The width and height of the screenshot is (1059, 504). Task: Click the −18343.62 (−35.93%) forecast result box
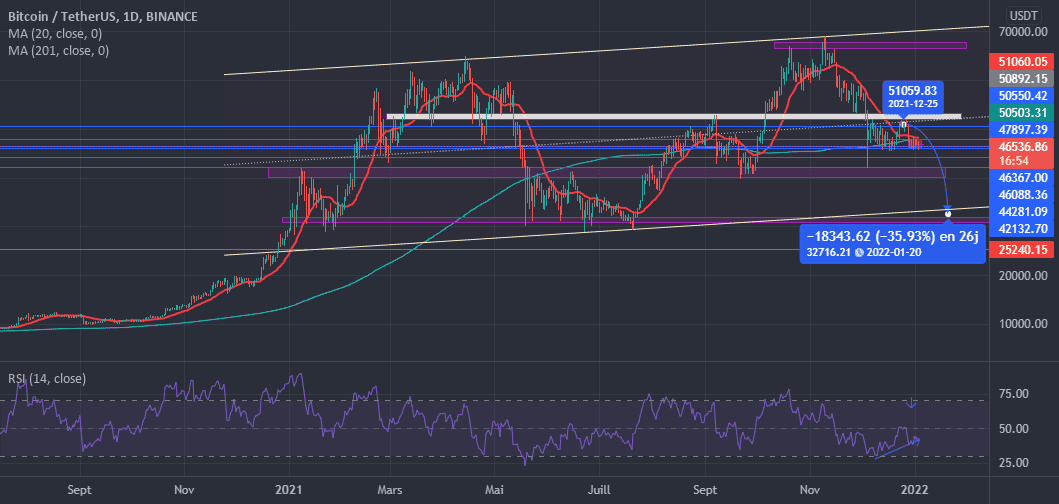coord(892,244)
